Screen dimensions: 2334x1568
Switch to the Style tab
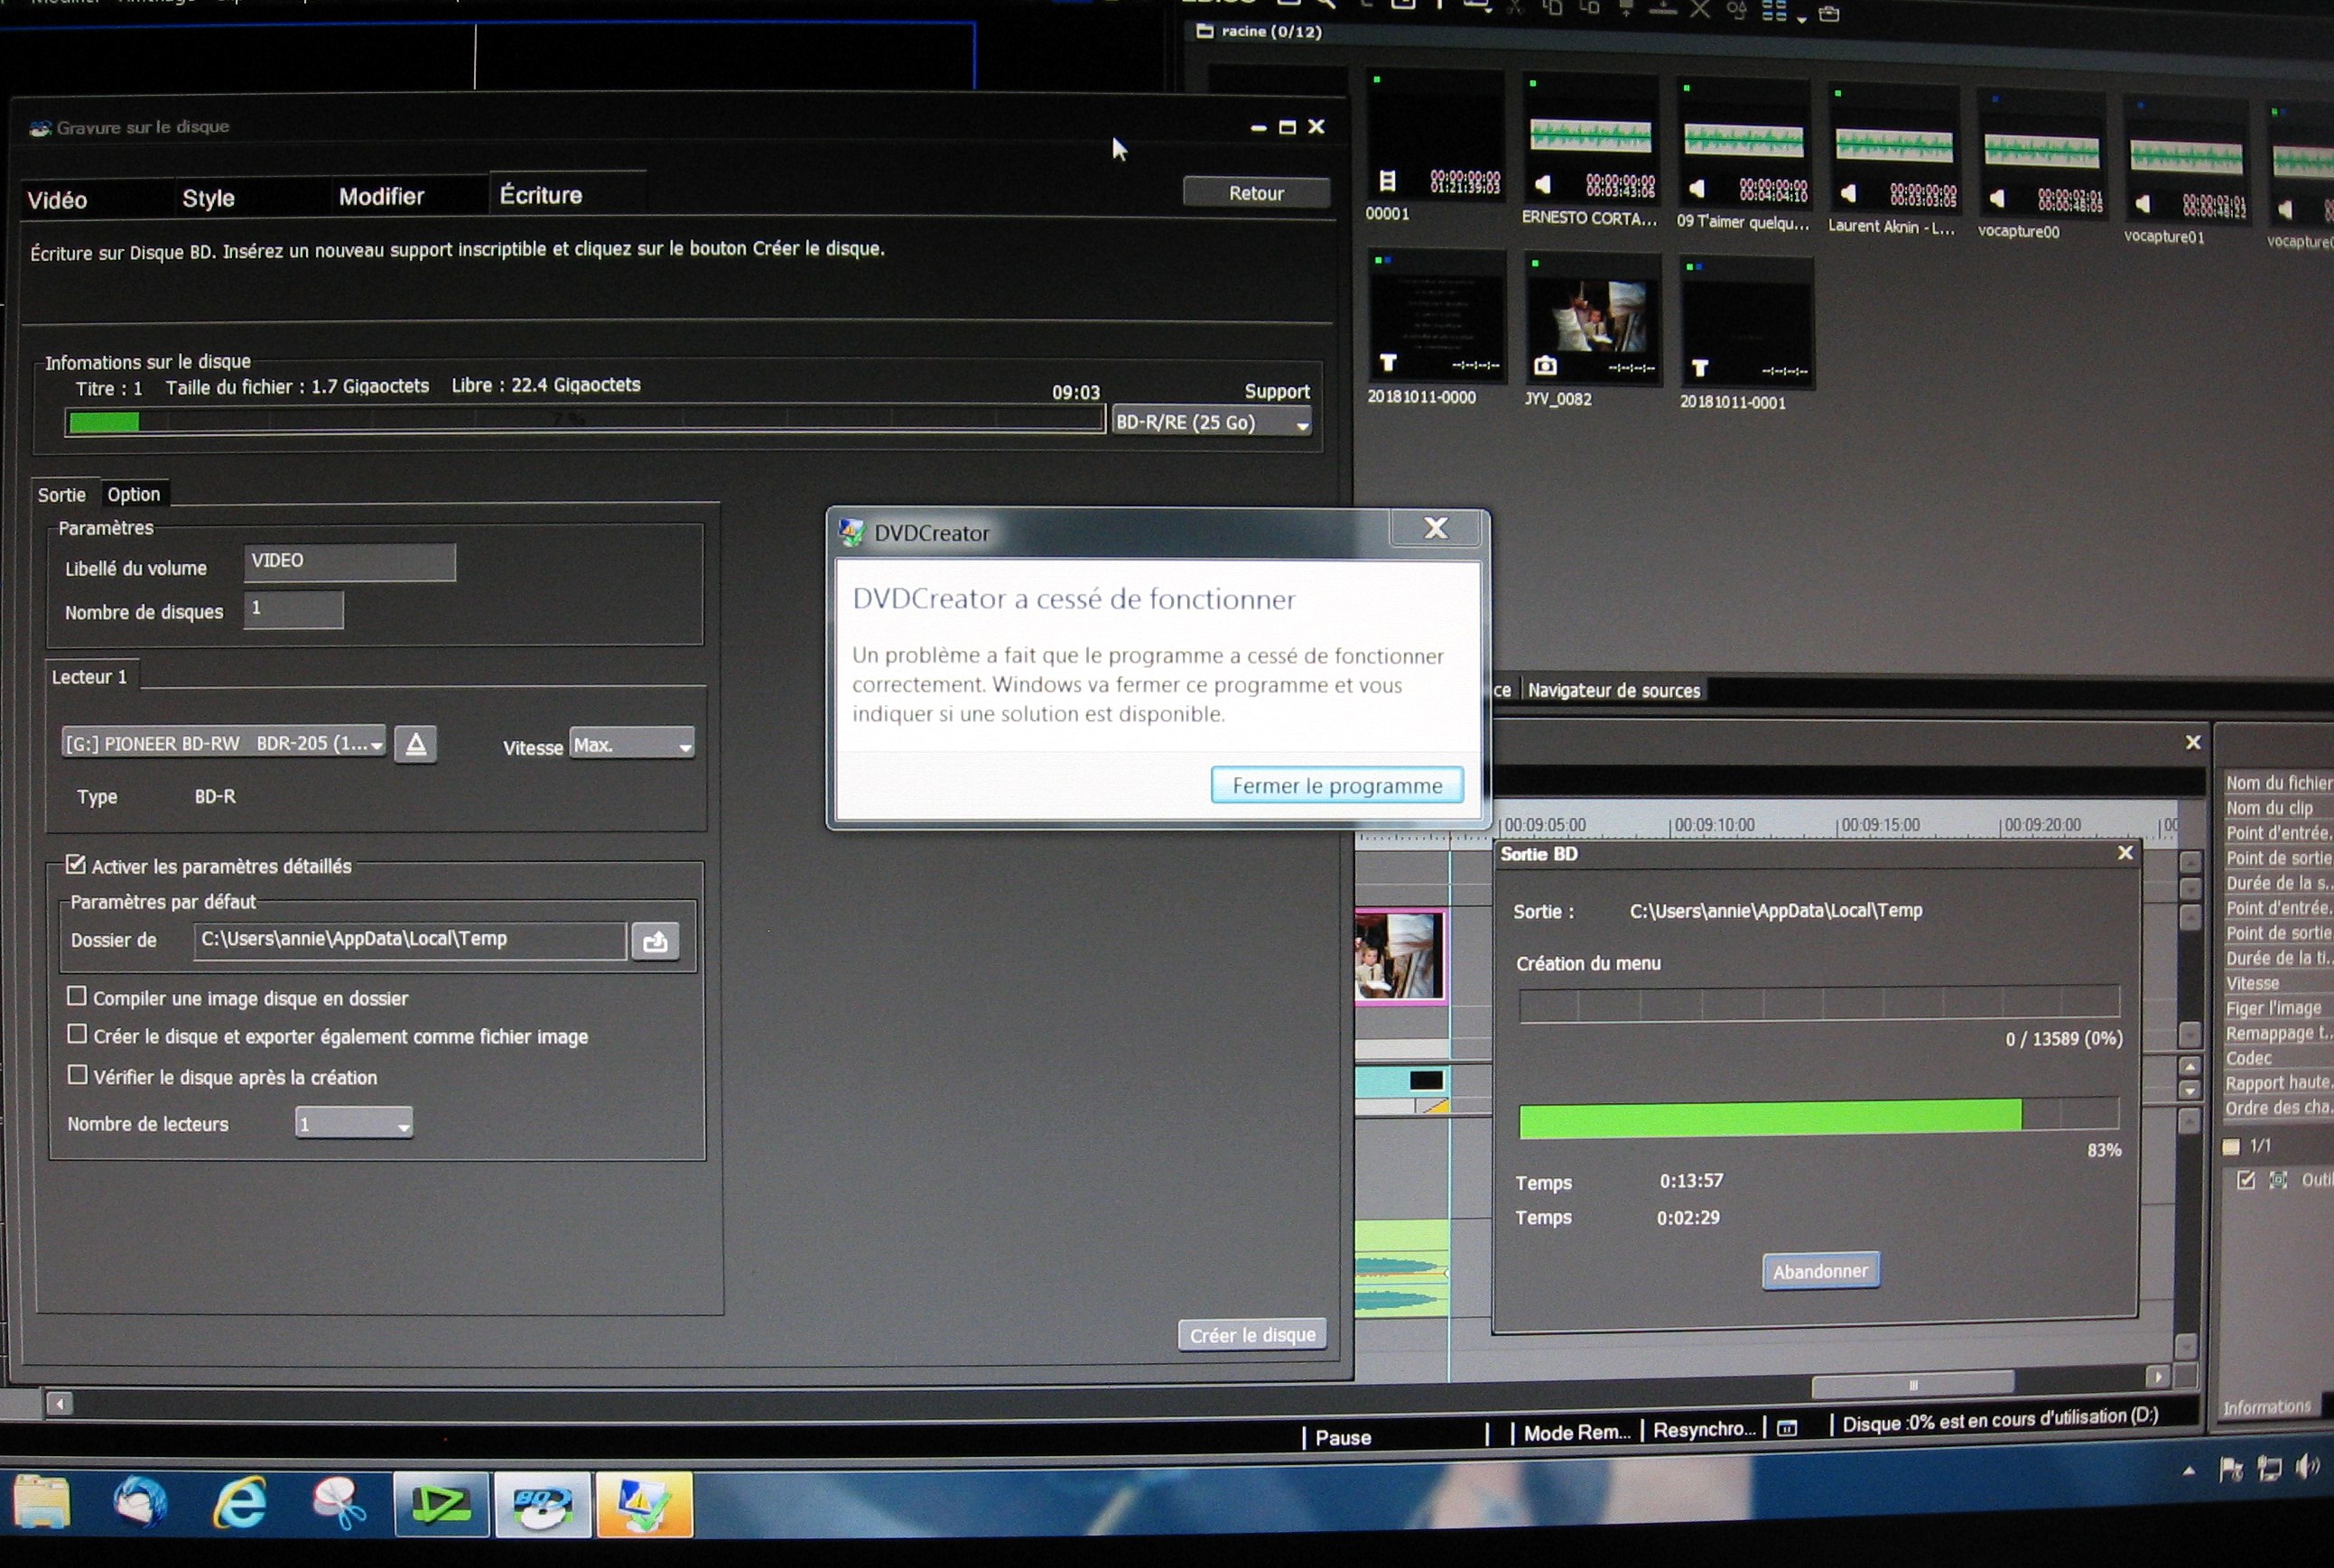pos(209,198)
